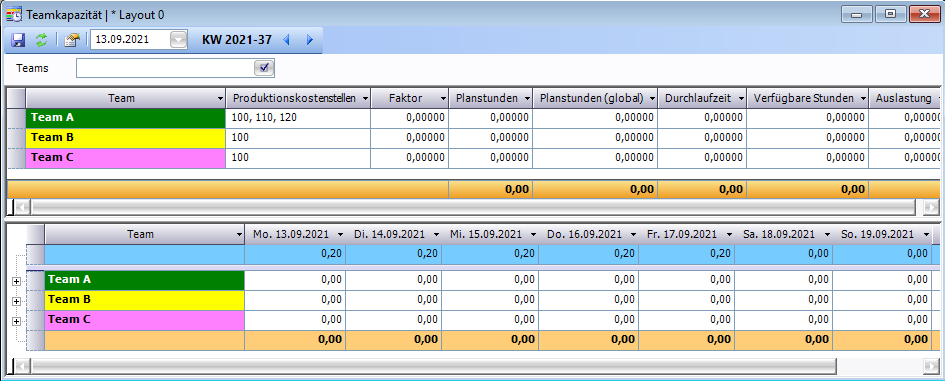Select pink Team C cell in upper grid
This screenshot has height=381, width=945.
(126, 158)
